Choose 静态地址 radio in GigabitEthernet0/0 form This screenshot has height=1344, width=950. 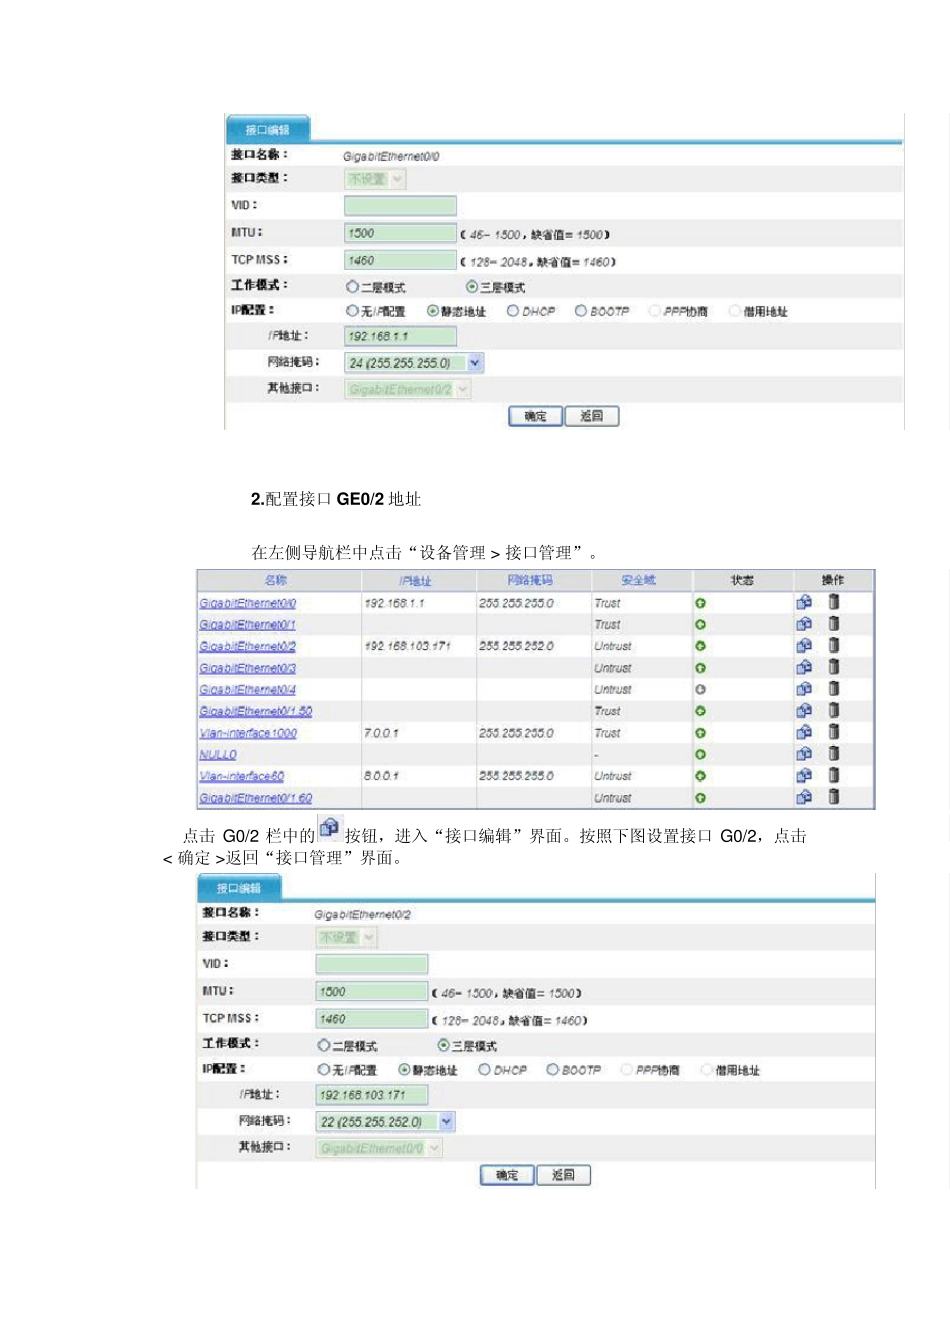coord(433,311)
